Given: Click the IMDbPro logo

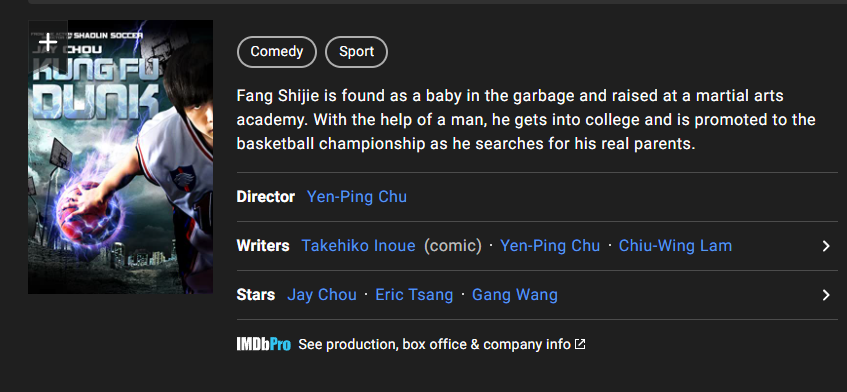Looking at the screenshot, I should (264, 344).
